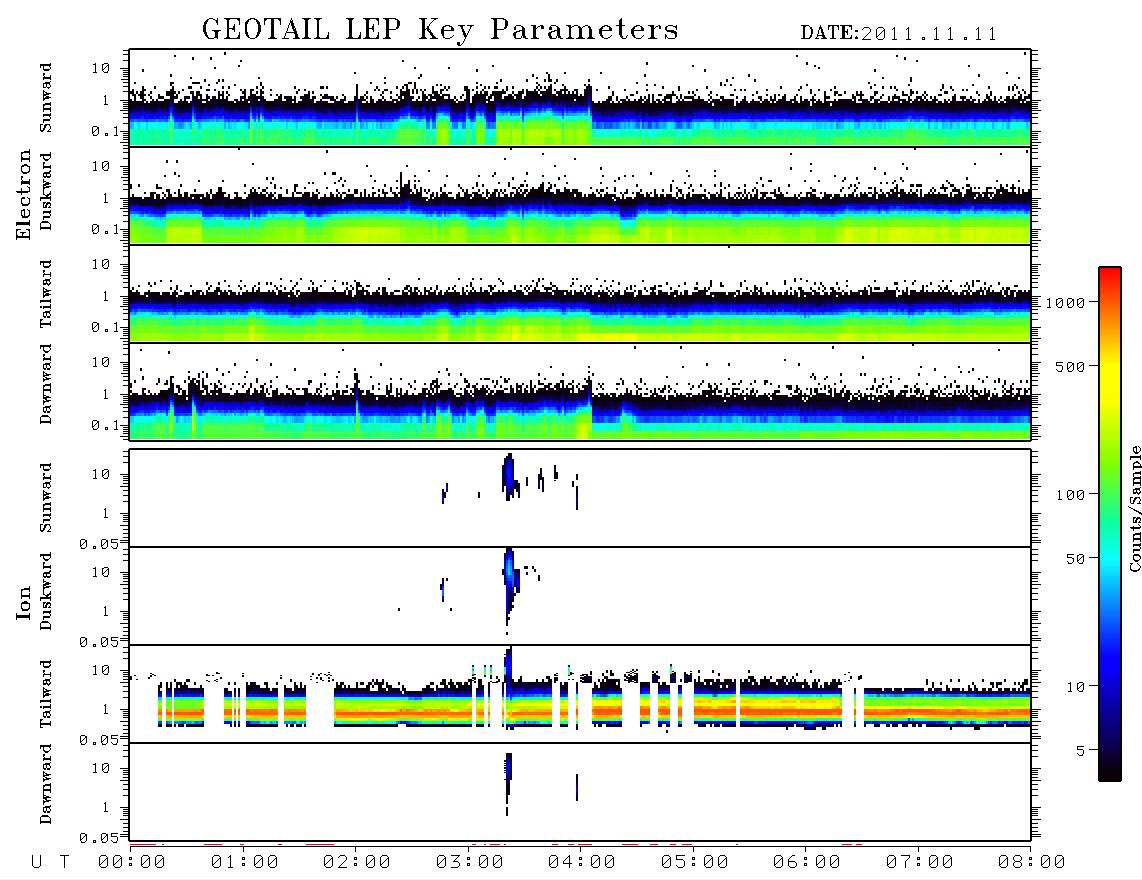Click the 07:00 time axis tick
This screenshot has height=880, width=1142.
click(x=920, y=863)
